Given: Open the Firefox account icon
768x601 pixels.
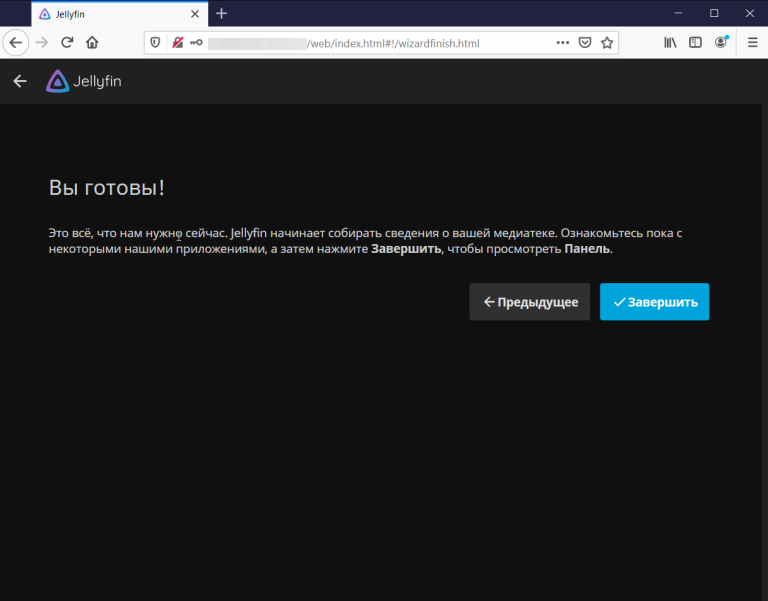Looking at the screenshot, I should coord(721,43).
